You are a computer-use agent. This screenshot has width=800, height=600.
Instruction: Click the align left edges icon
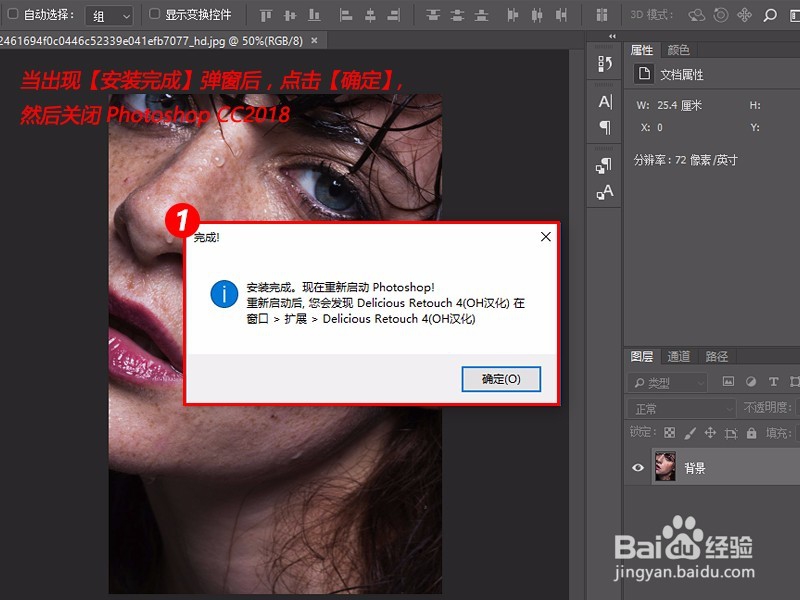[x=346, y=16]
